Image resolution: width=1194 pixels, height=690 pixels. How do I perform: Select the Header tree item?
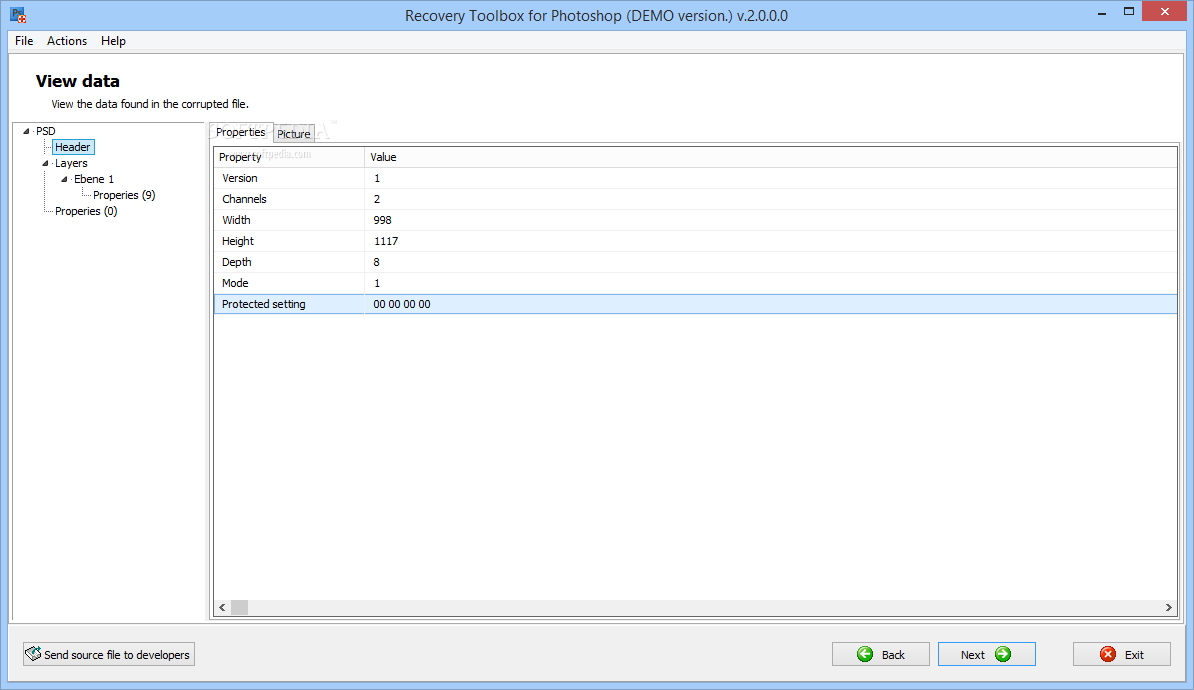pos(73,147)
